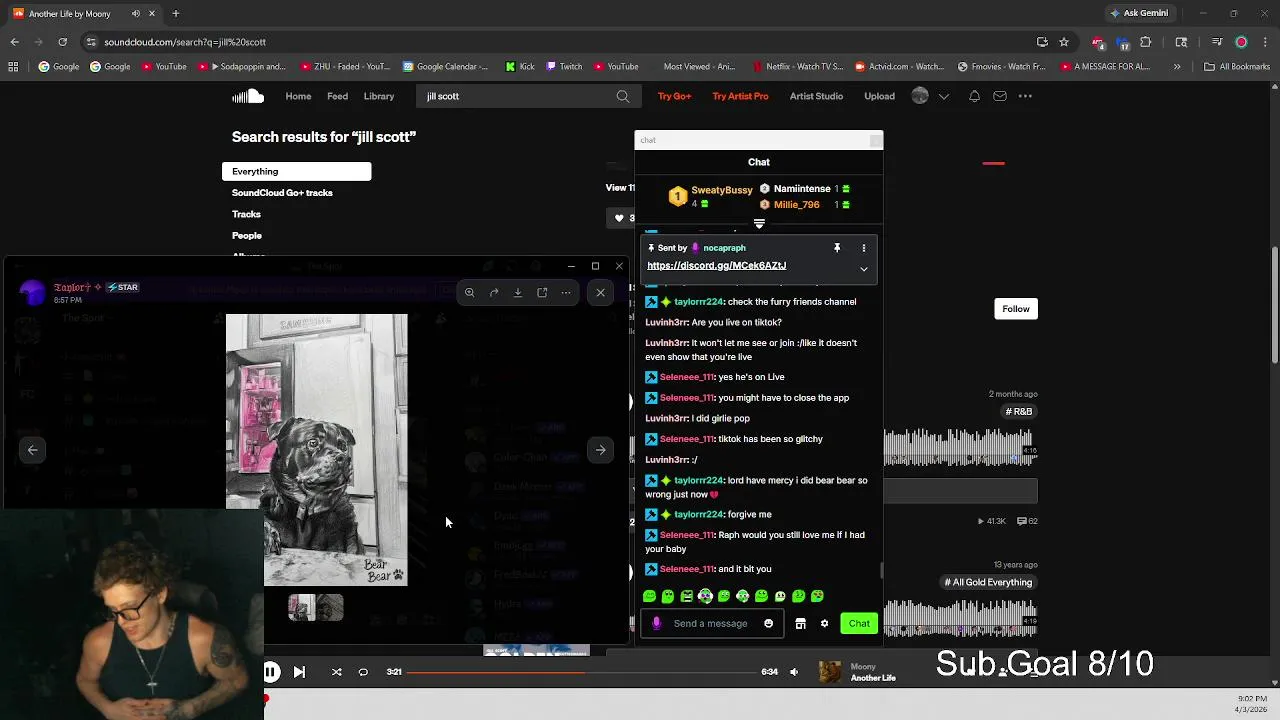Screen dimensions: 1280x720
Task: Open pinned message options menu
Action: coord(864,248)
